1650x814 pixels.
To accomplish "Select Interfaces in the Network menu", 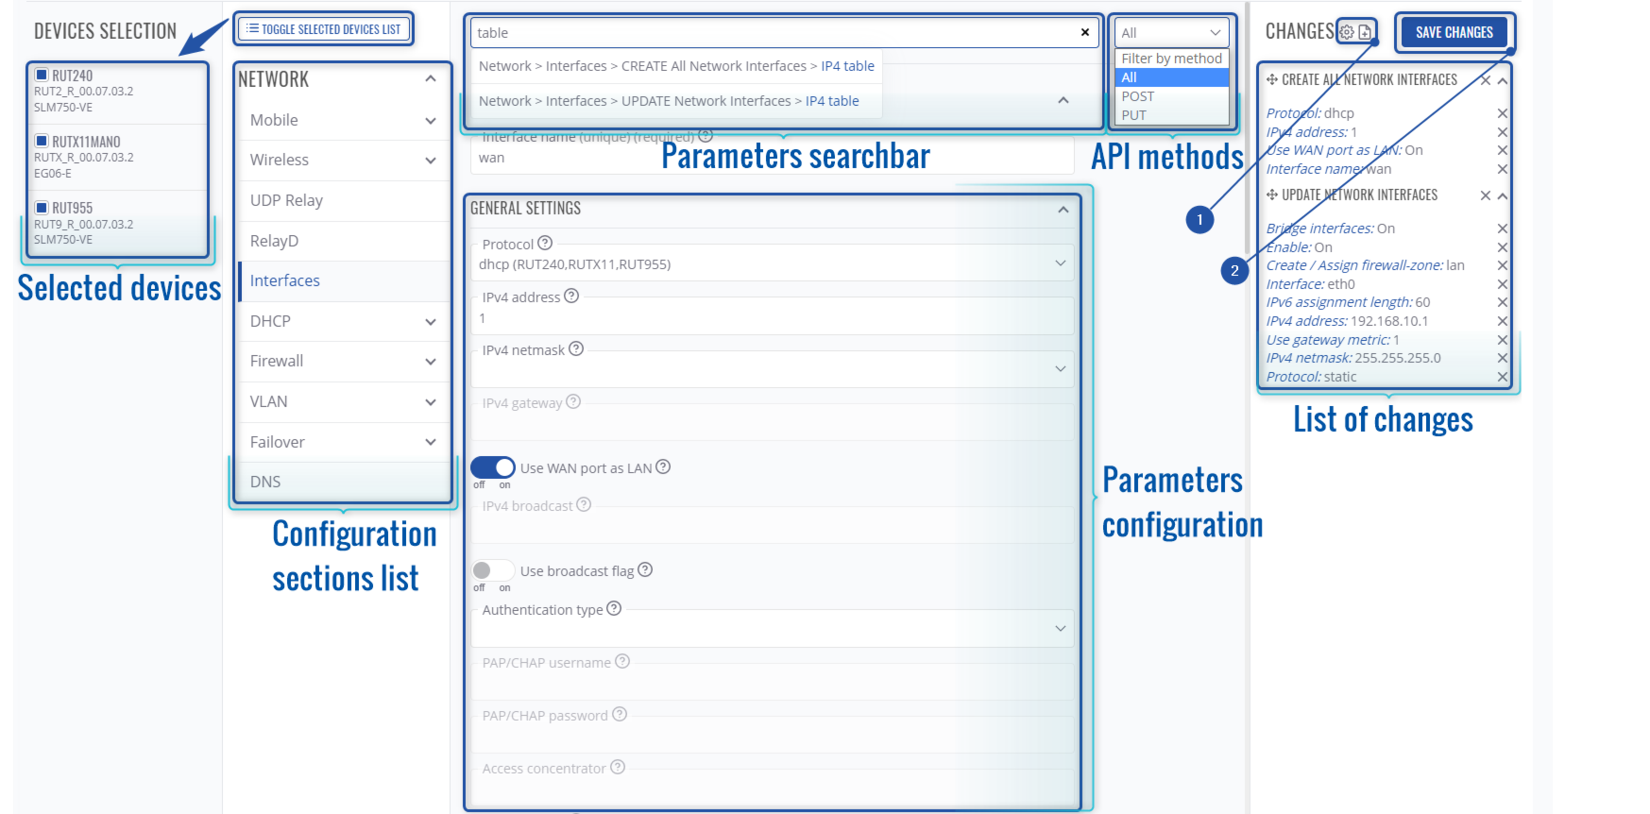I will pos(285,281).
